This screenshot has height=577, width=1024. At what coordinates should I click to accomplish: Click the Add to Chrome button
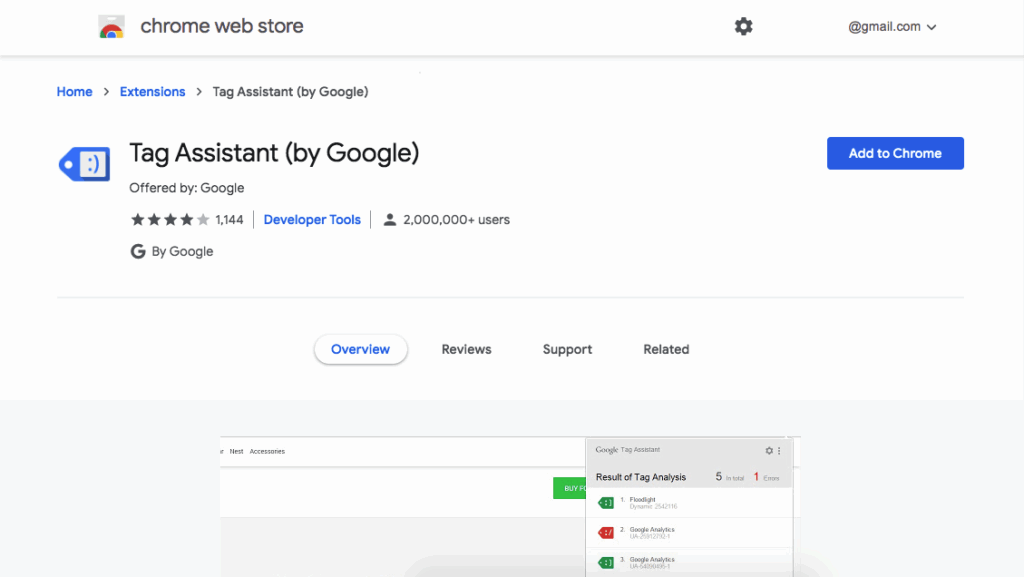[895, 153]
